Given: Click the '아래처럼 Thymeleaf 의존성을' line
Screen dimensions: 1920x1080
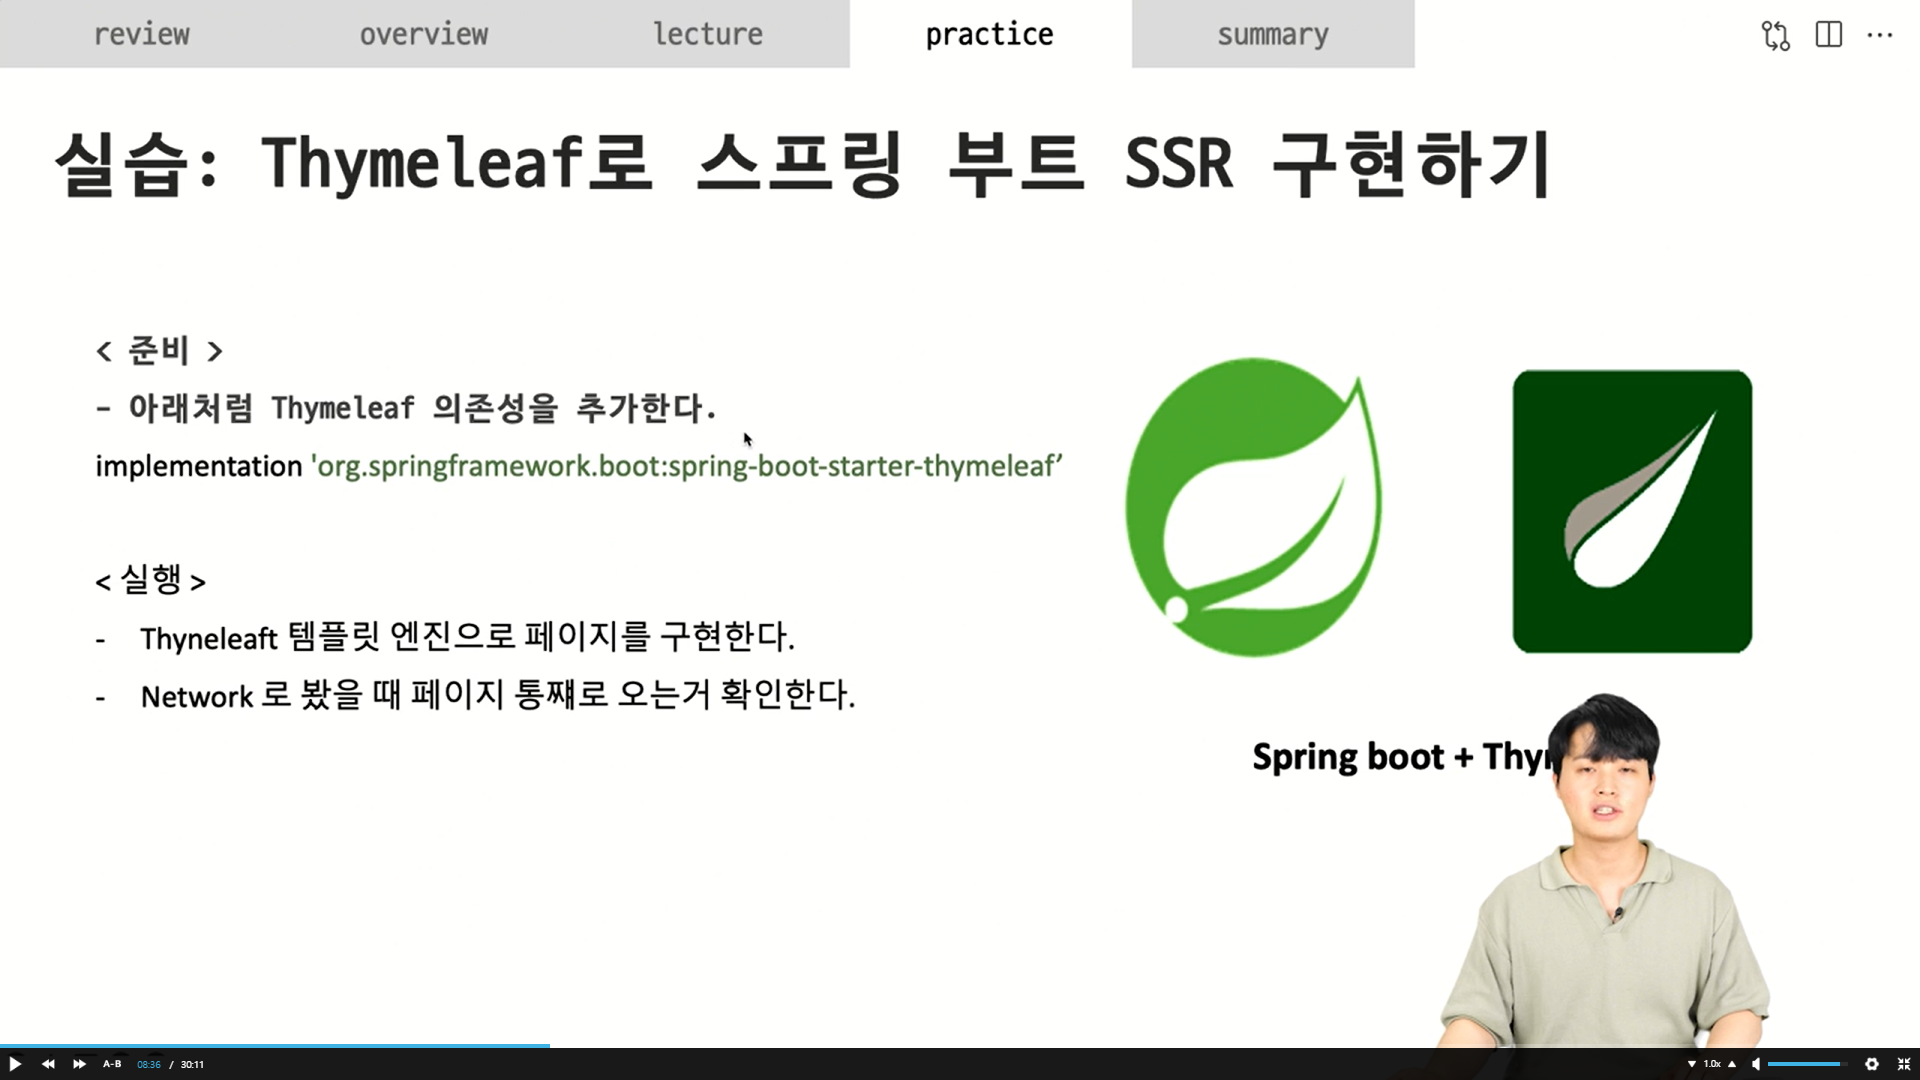Looking at the screenshot, I should tap(406, 408).
